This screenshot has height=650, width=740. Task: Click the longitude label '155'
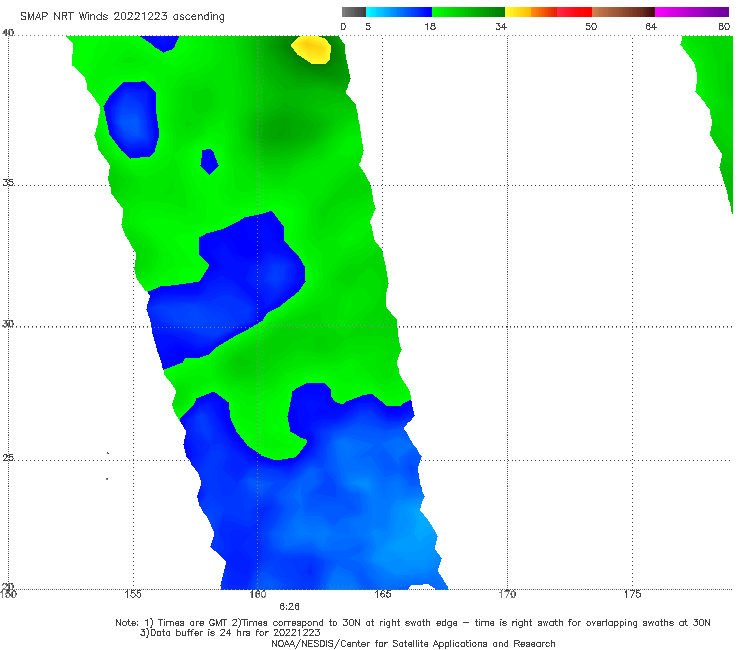tap(133, 594)
